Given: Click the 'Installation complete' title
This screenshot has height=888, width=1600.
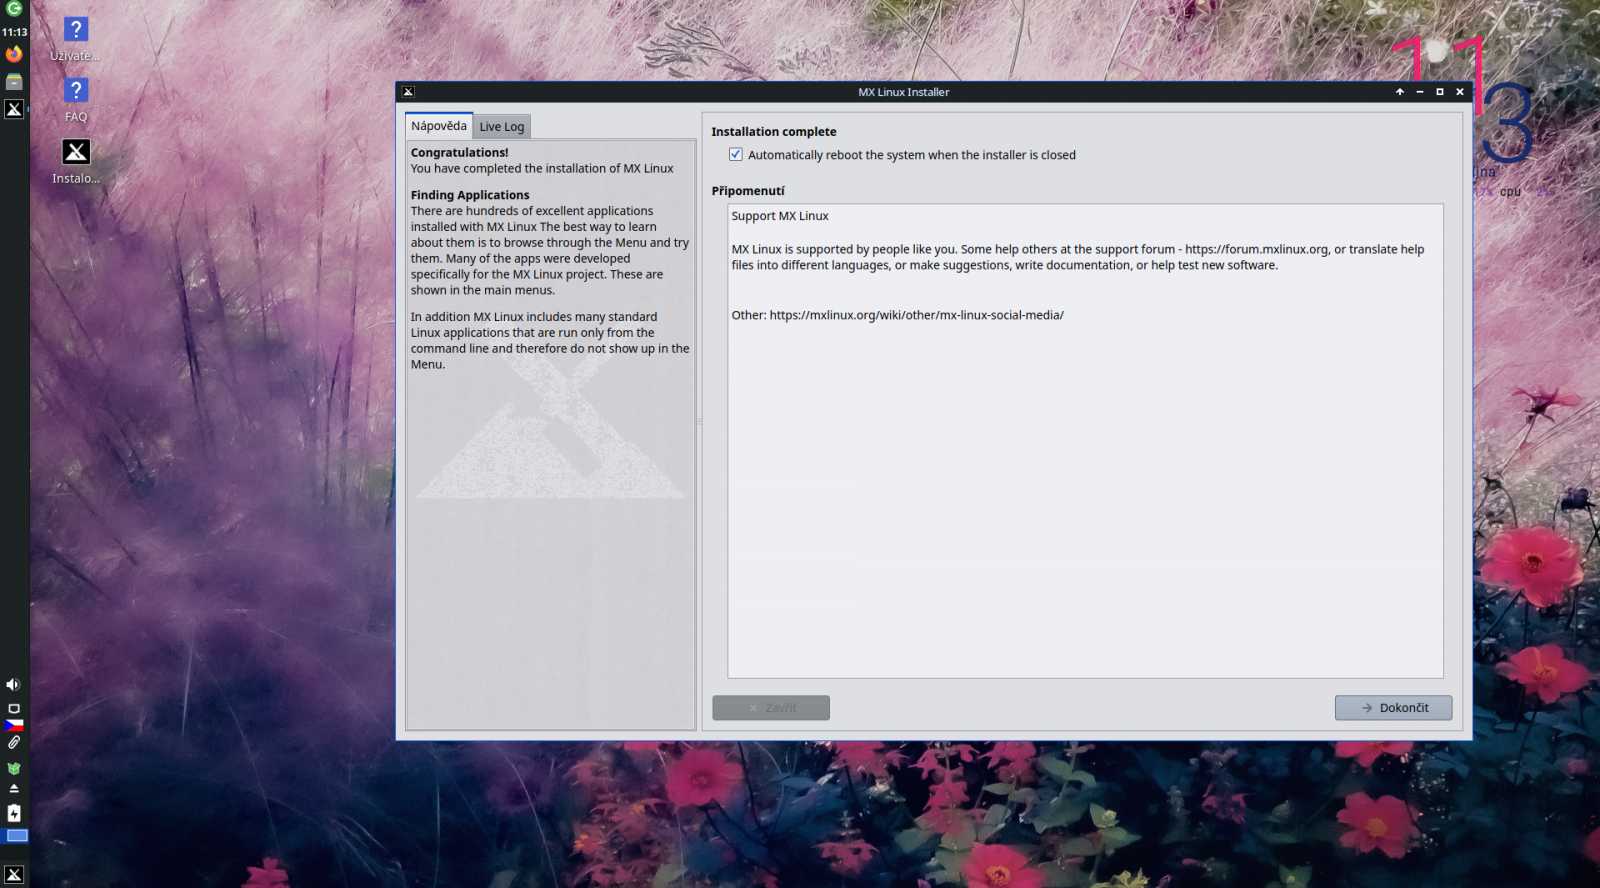Looking at the screenshot, I should click(x=774, y=132).
